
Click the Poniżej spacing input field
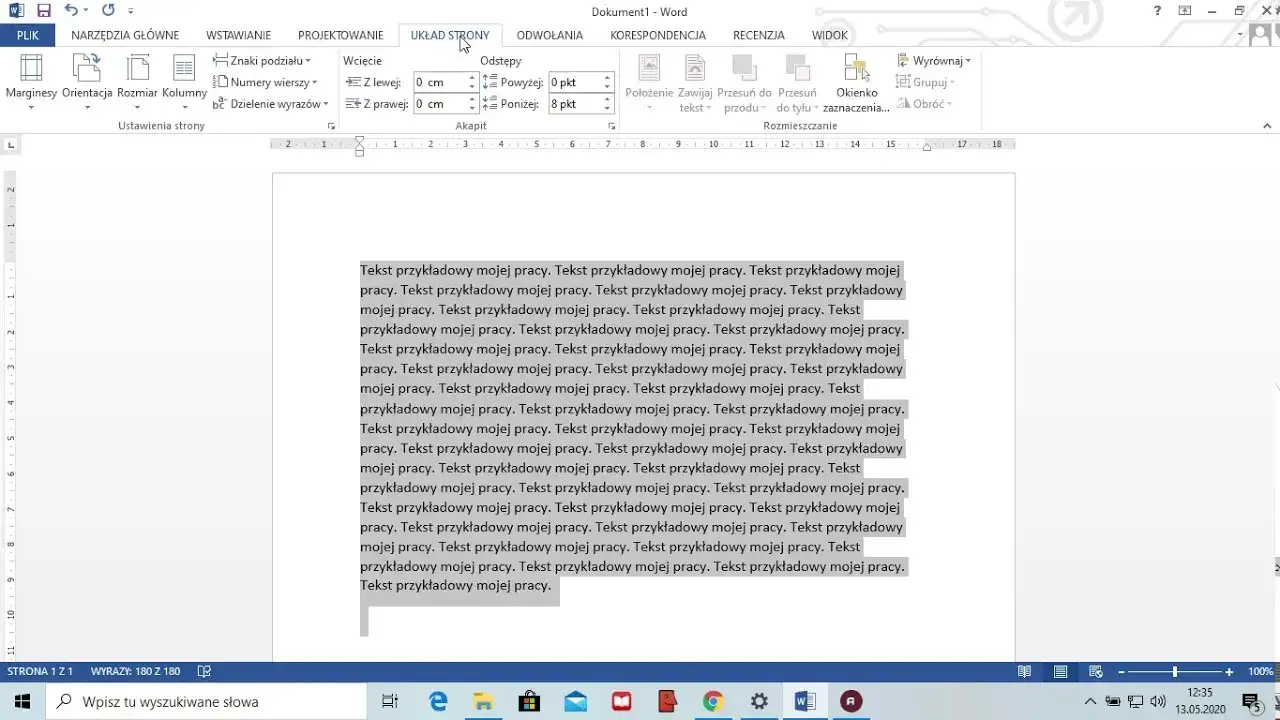point(572,103)
